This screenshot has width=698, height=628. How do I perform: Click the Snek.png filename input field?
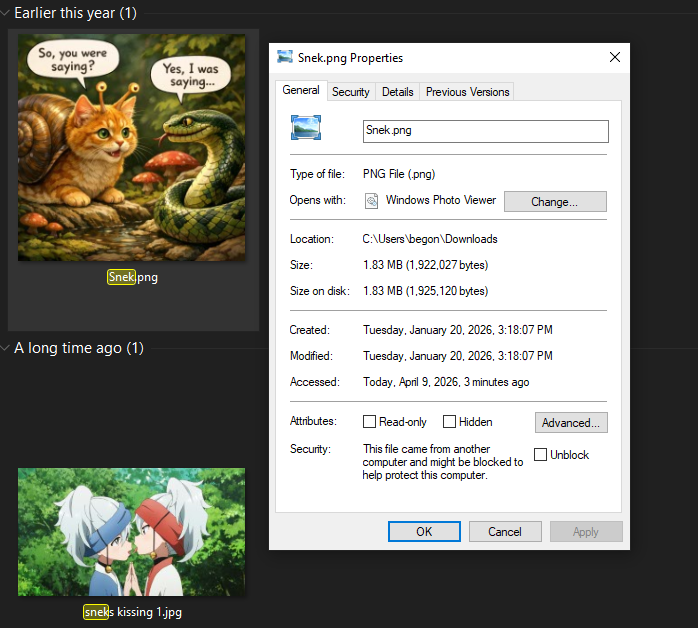tap(486, 131)
